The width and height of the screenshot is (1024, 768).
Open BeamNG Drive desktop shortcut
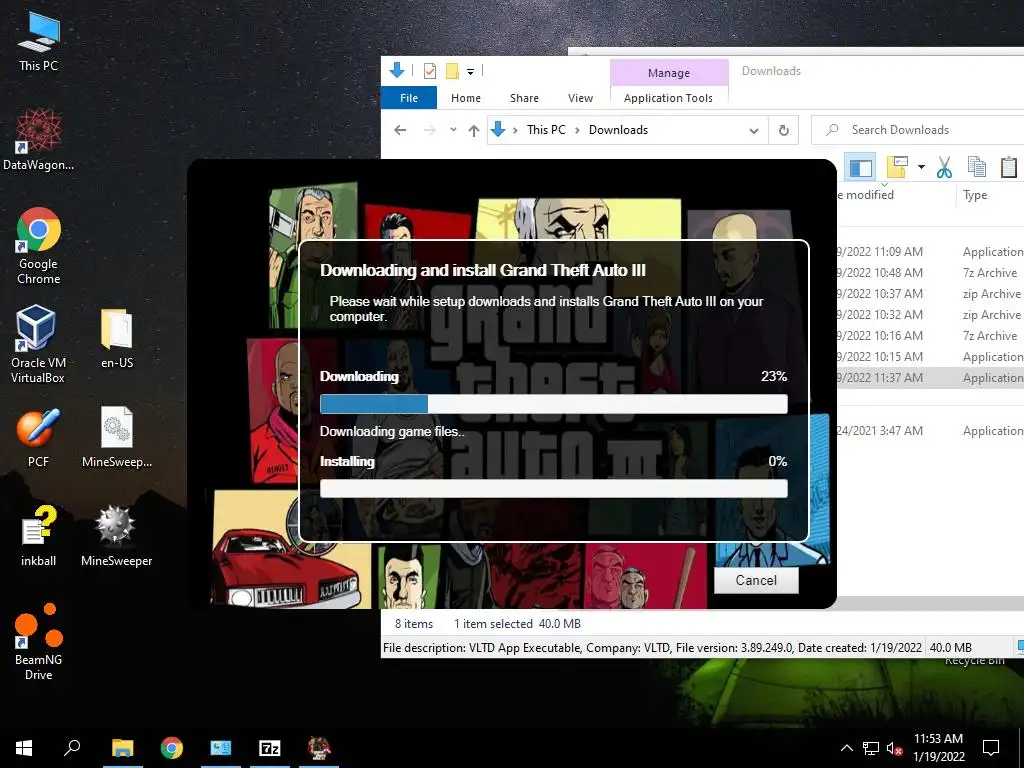(x=39, y=641)
